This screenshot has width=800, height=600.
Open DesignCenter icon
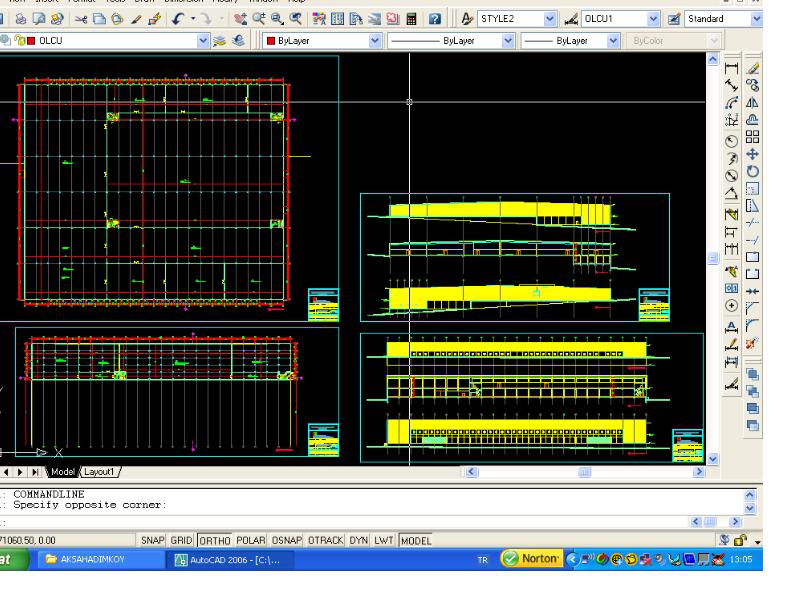(x=337, y=19)
